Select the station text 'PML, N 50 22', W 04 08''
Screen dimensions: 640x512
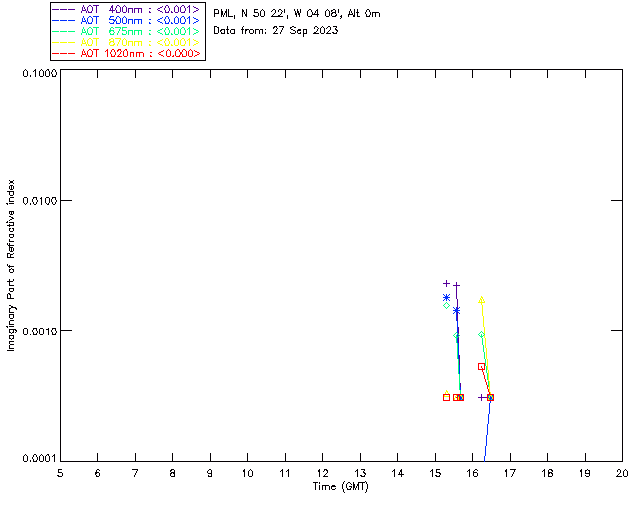coord(278,13)
